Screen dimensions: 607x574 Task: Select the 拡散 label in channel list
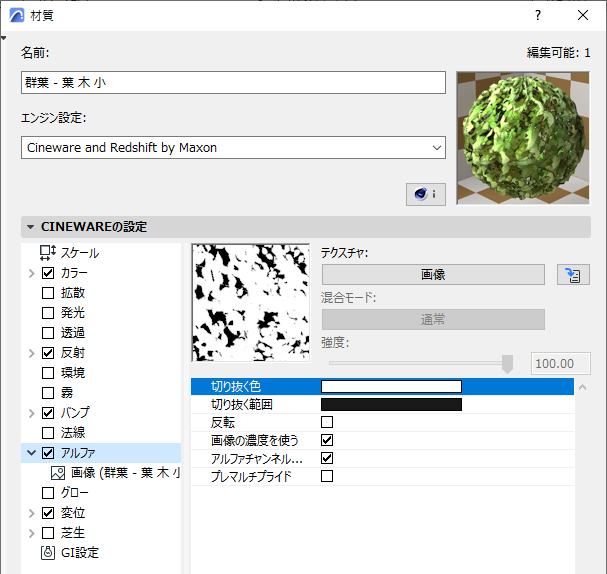click(x=73, y=293)
